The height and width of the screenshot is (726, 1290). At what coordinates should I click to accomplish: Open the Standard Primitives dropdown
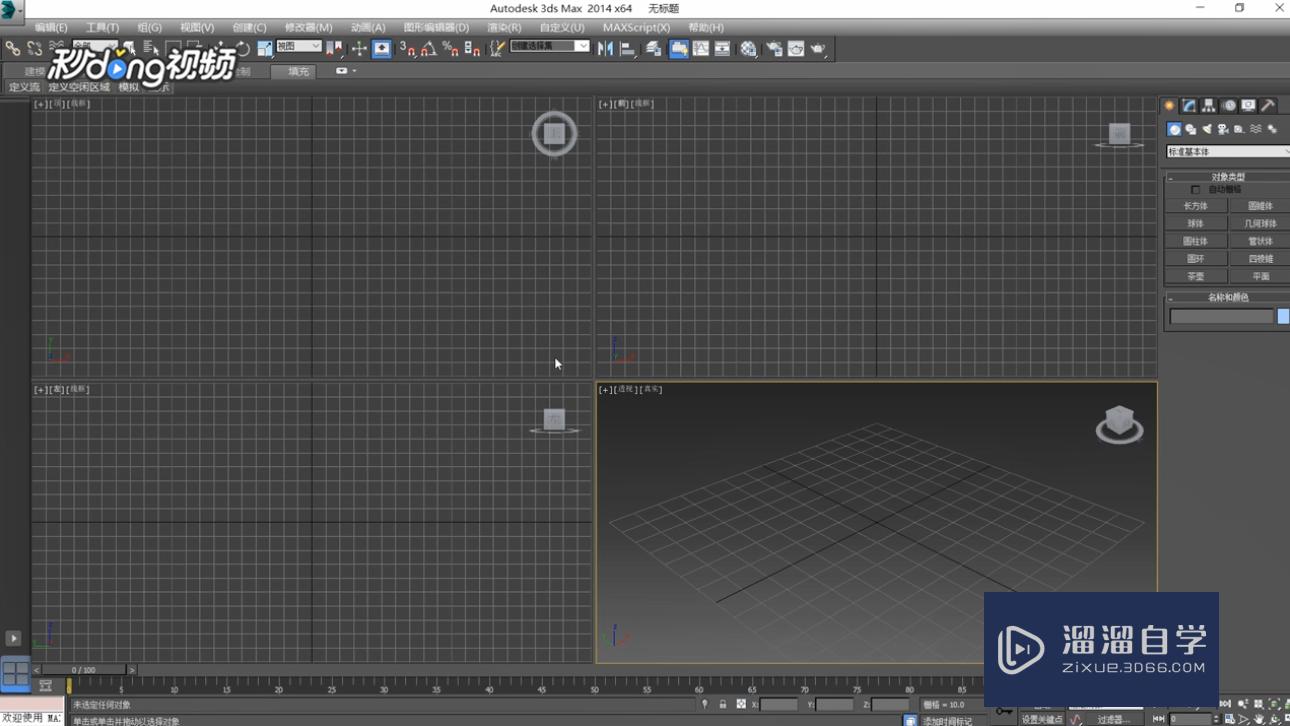1226,151
